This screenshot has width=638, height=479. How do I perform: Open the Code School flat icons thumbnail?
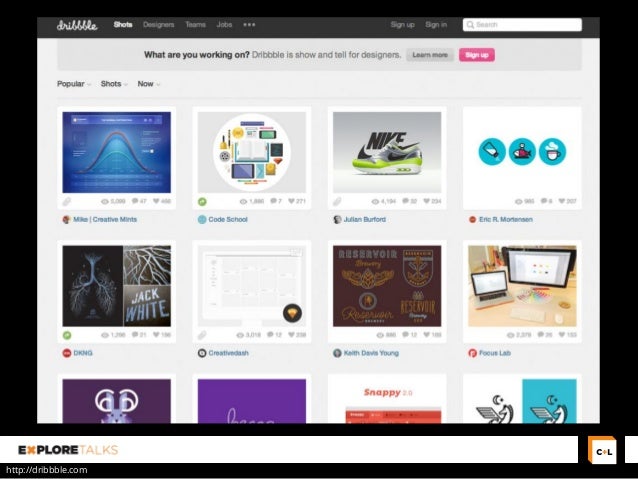[252, 153]
